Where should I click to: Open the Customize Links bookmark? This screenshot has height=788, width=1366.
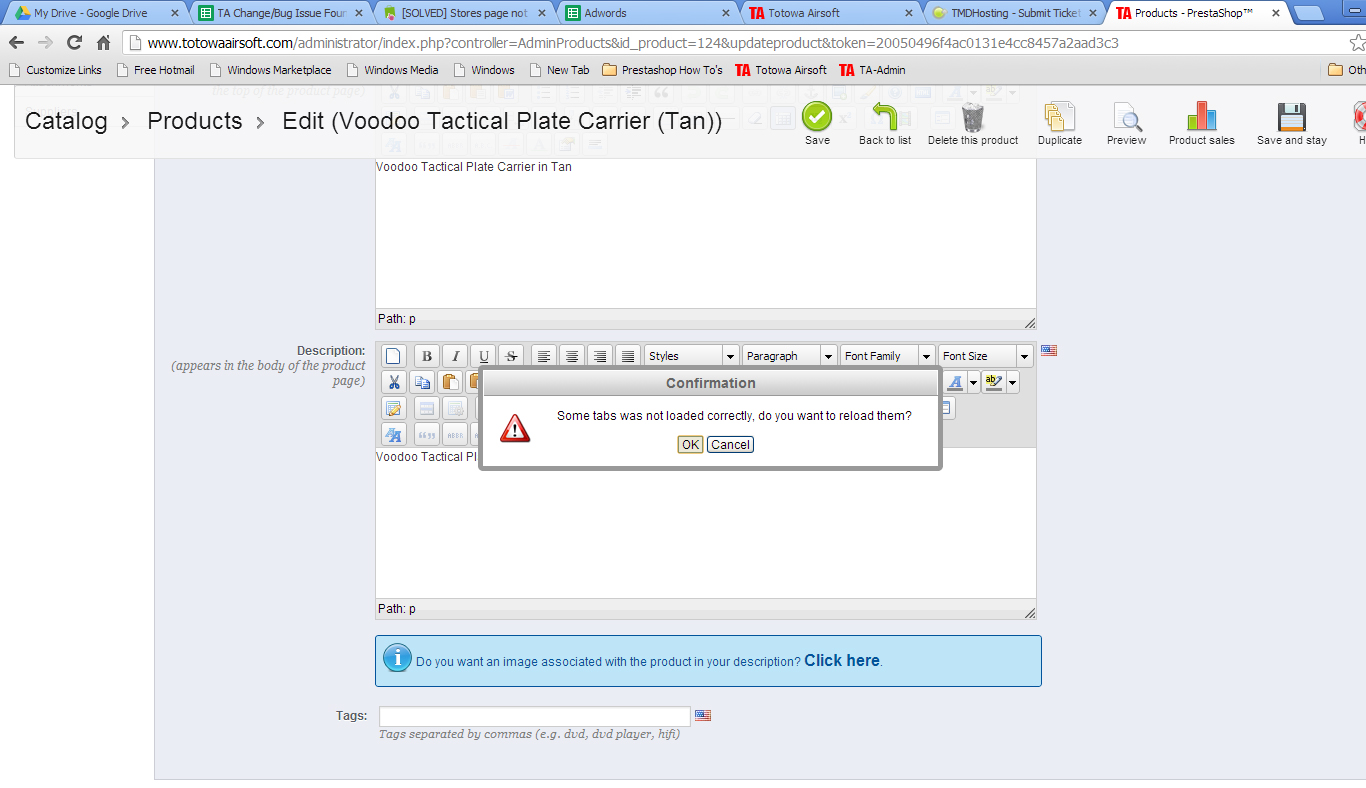(x=55, y=70)
